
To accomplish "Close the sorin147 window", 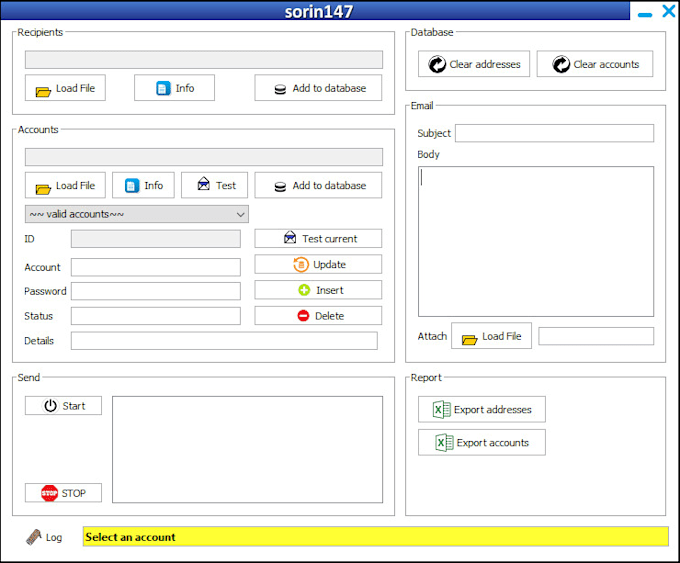I will point(669,11).
